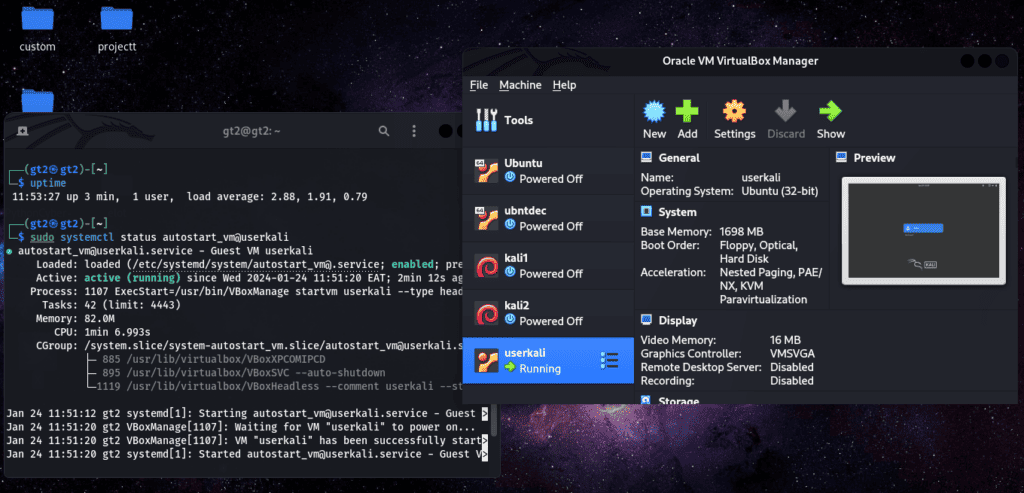Click the General section header

click(679, 157)
